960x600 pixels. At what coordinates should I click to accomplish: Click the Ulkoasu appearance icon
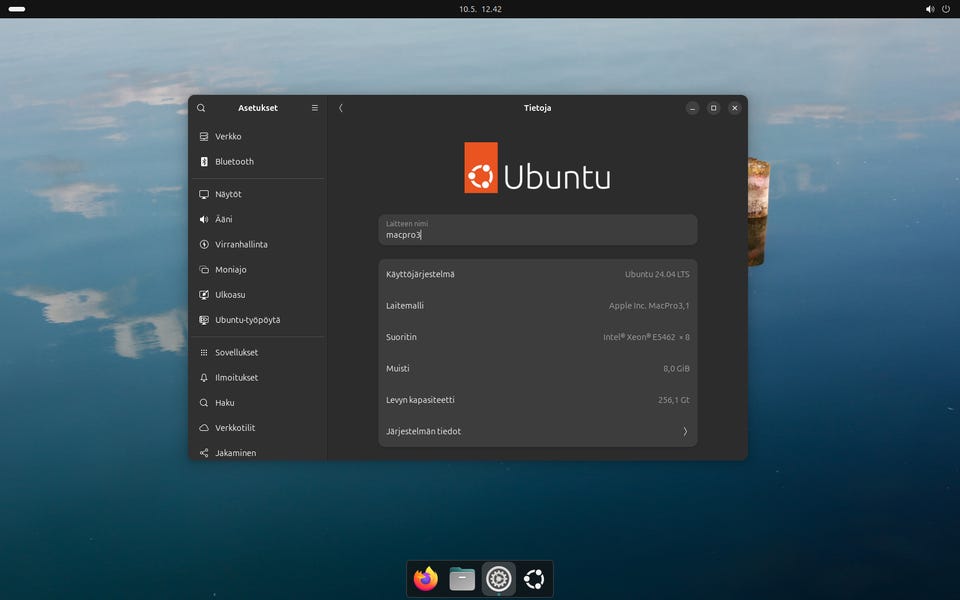coord(204,294)
